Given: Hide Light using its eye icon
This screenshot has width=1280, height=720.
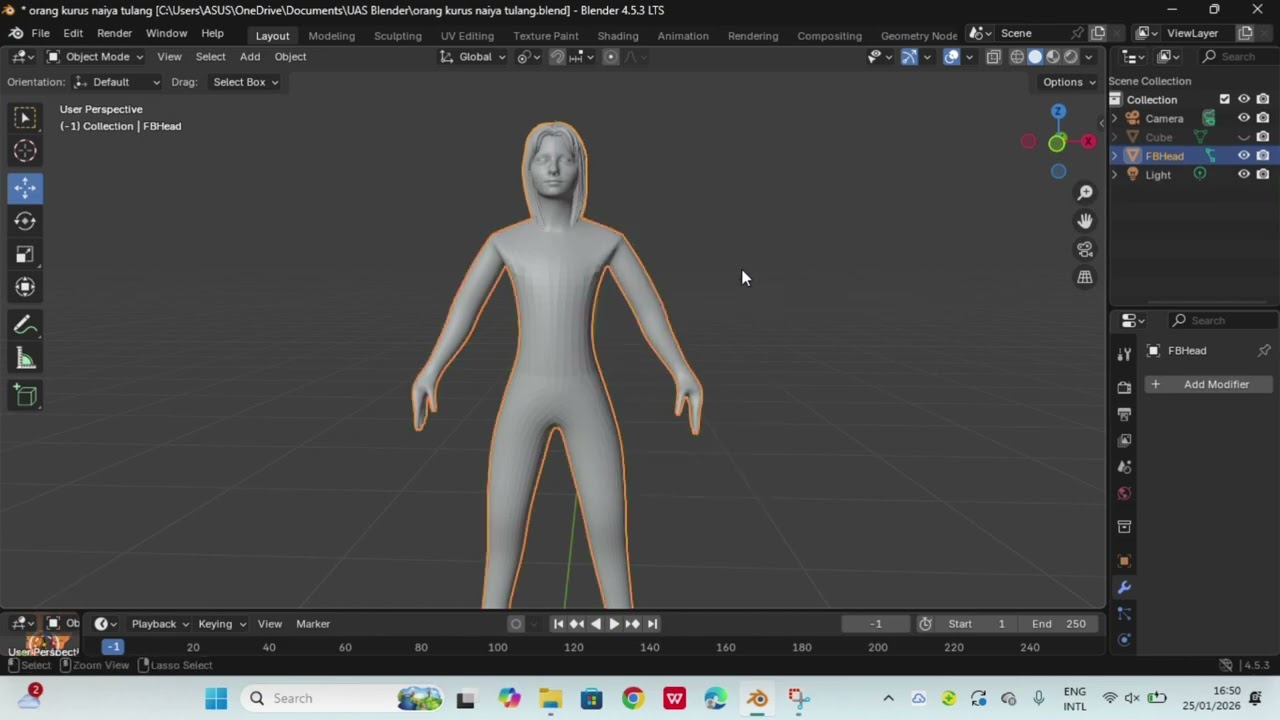Looking at the screenshot, I should tap(1244, 174).
